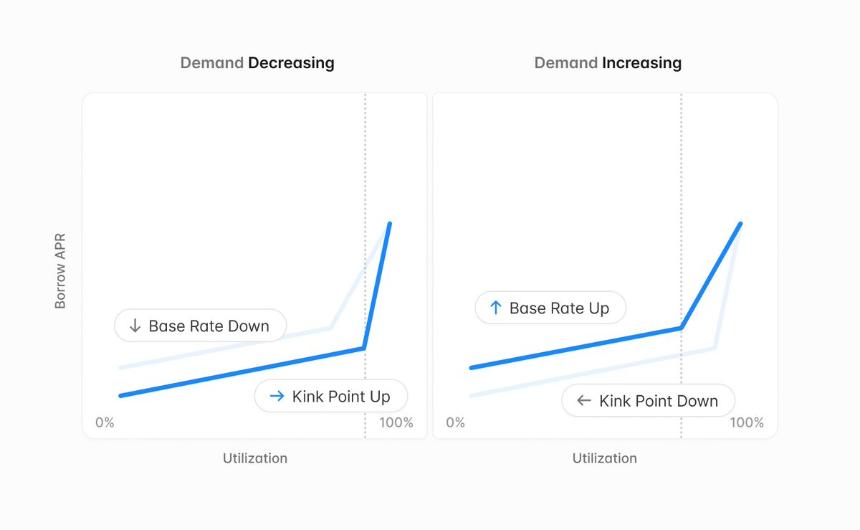
Task: Select the Base Rate Down pill label
Action: click(200, 326)
